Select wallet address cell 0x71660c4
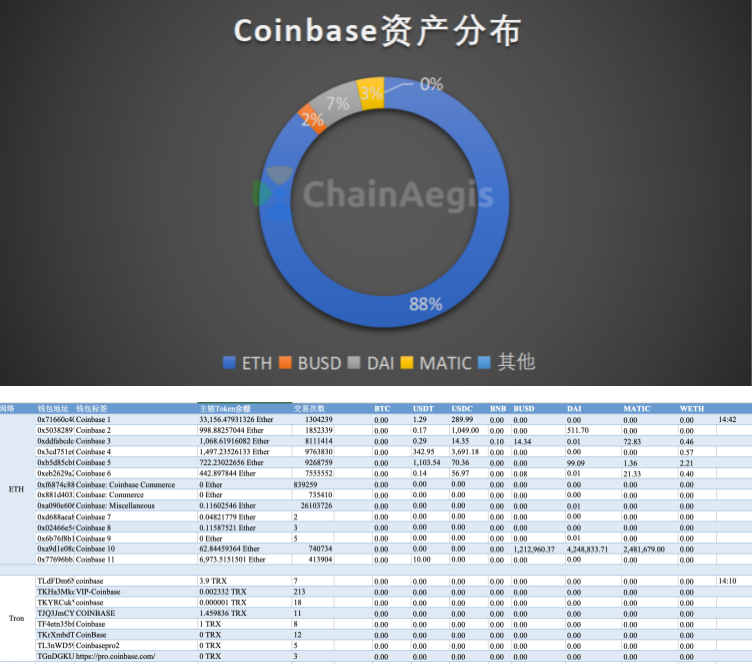 (55, 419)
